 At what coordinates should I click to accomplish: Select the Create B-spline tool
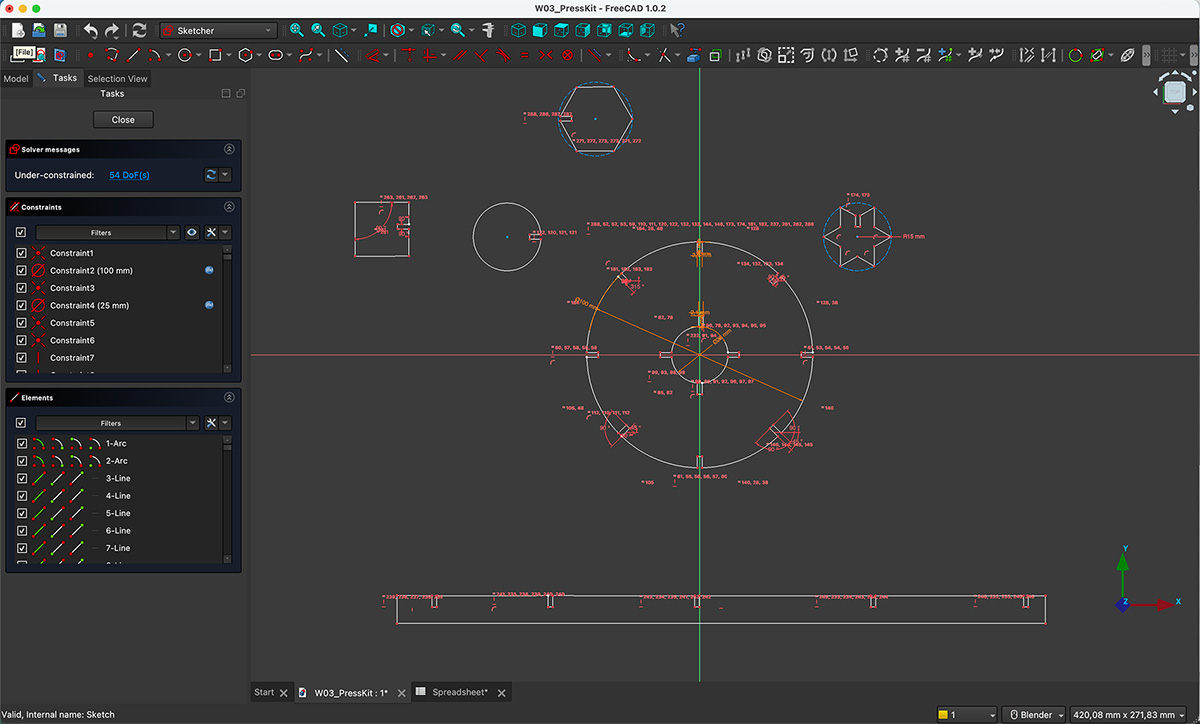[x=305, y=55]
